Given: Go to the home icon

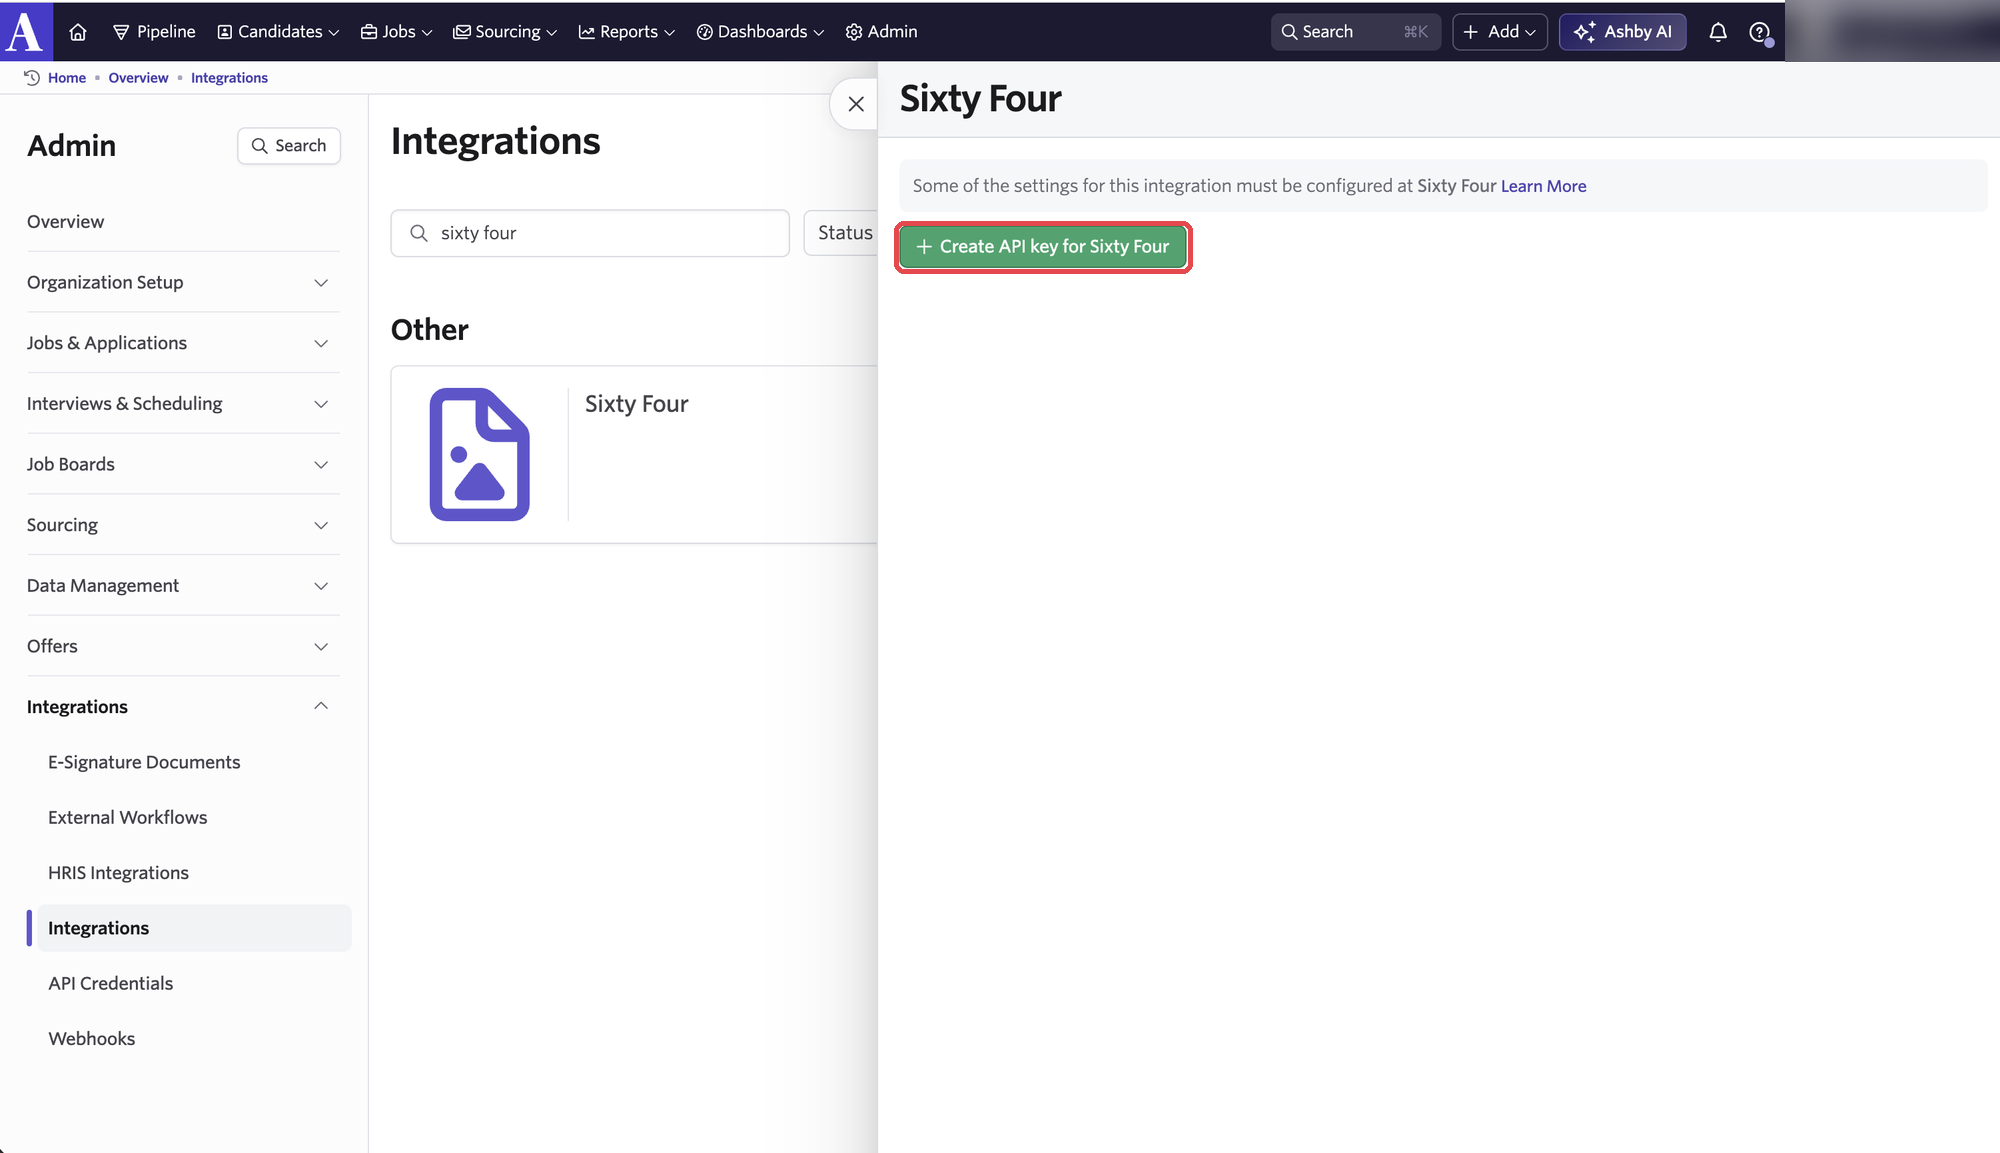Looking at the screenshot, I should 78,32.
